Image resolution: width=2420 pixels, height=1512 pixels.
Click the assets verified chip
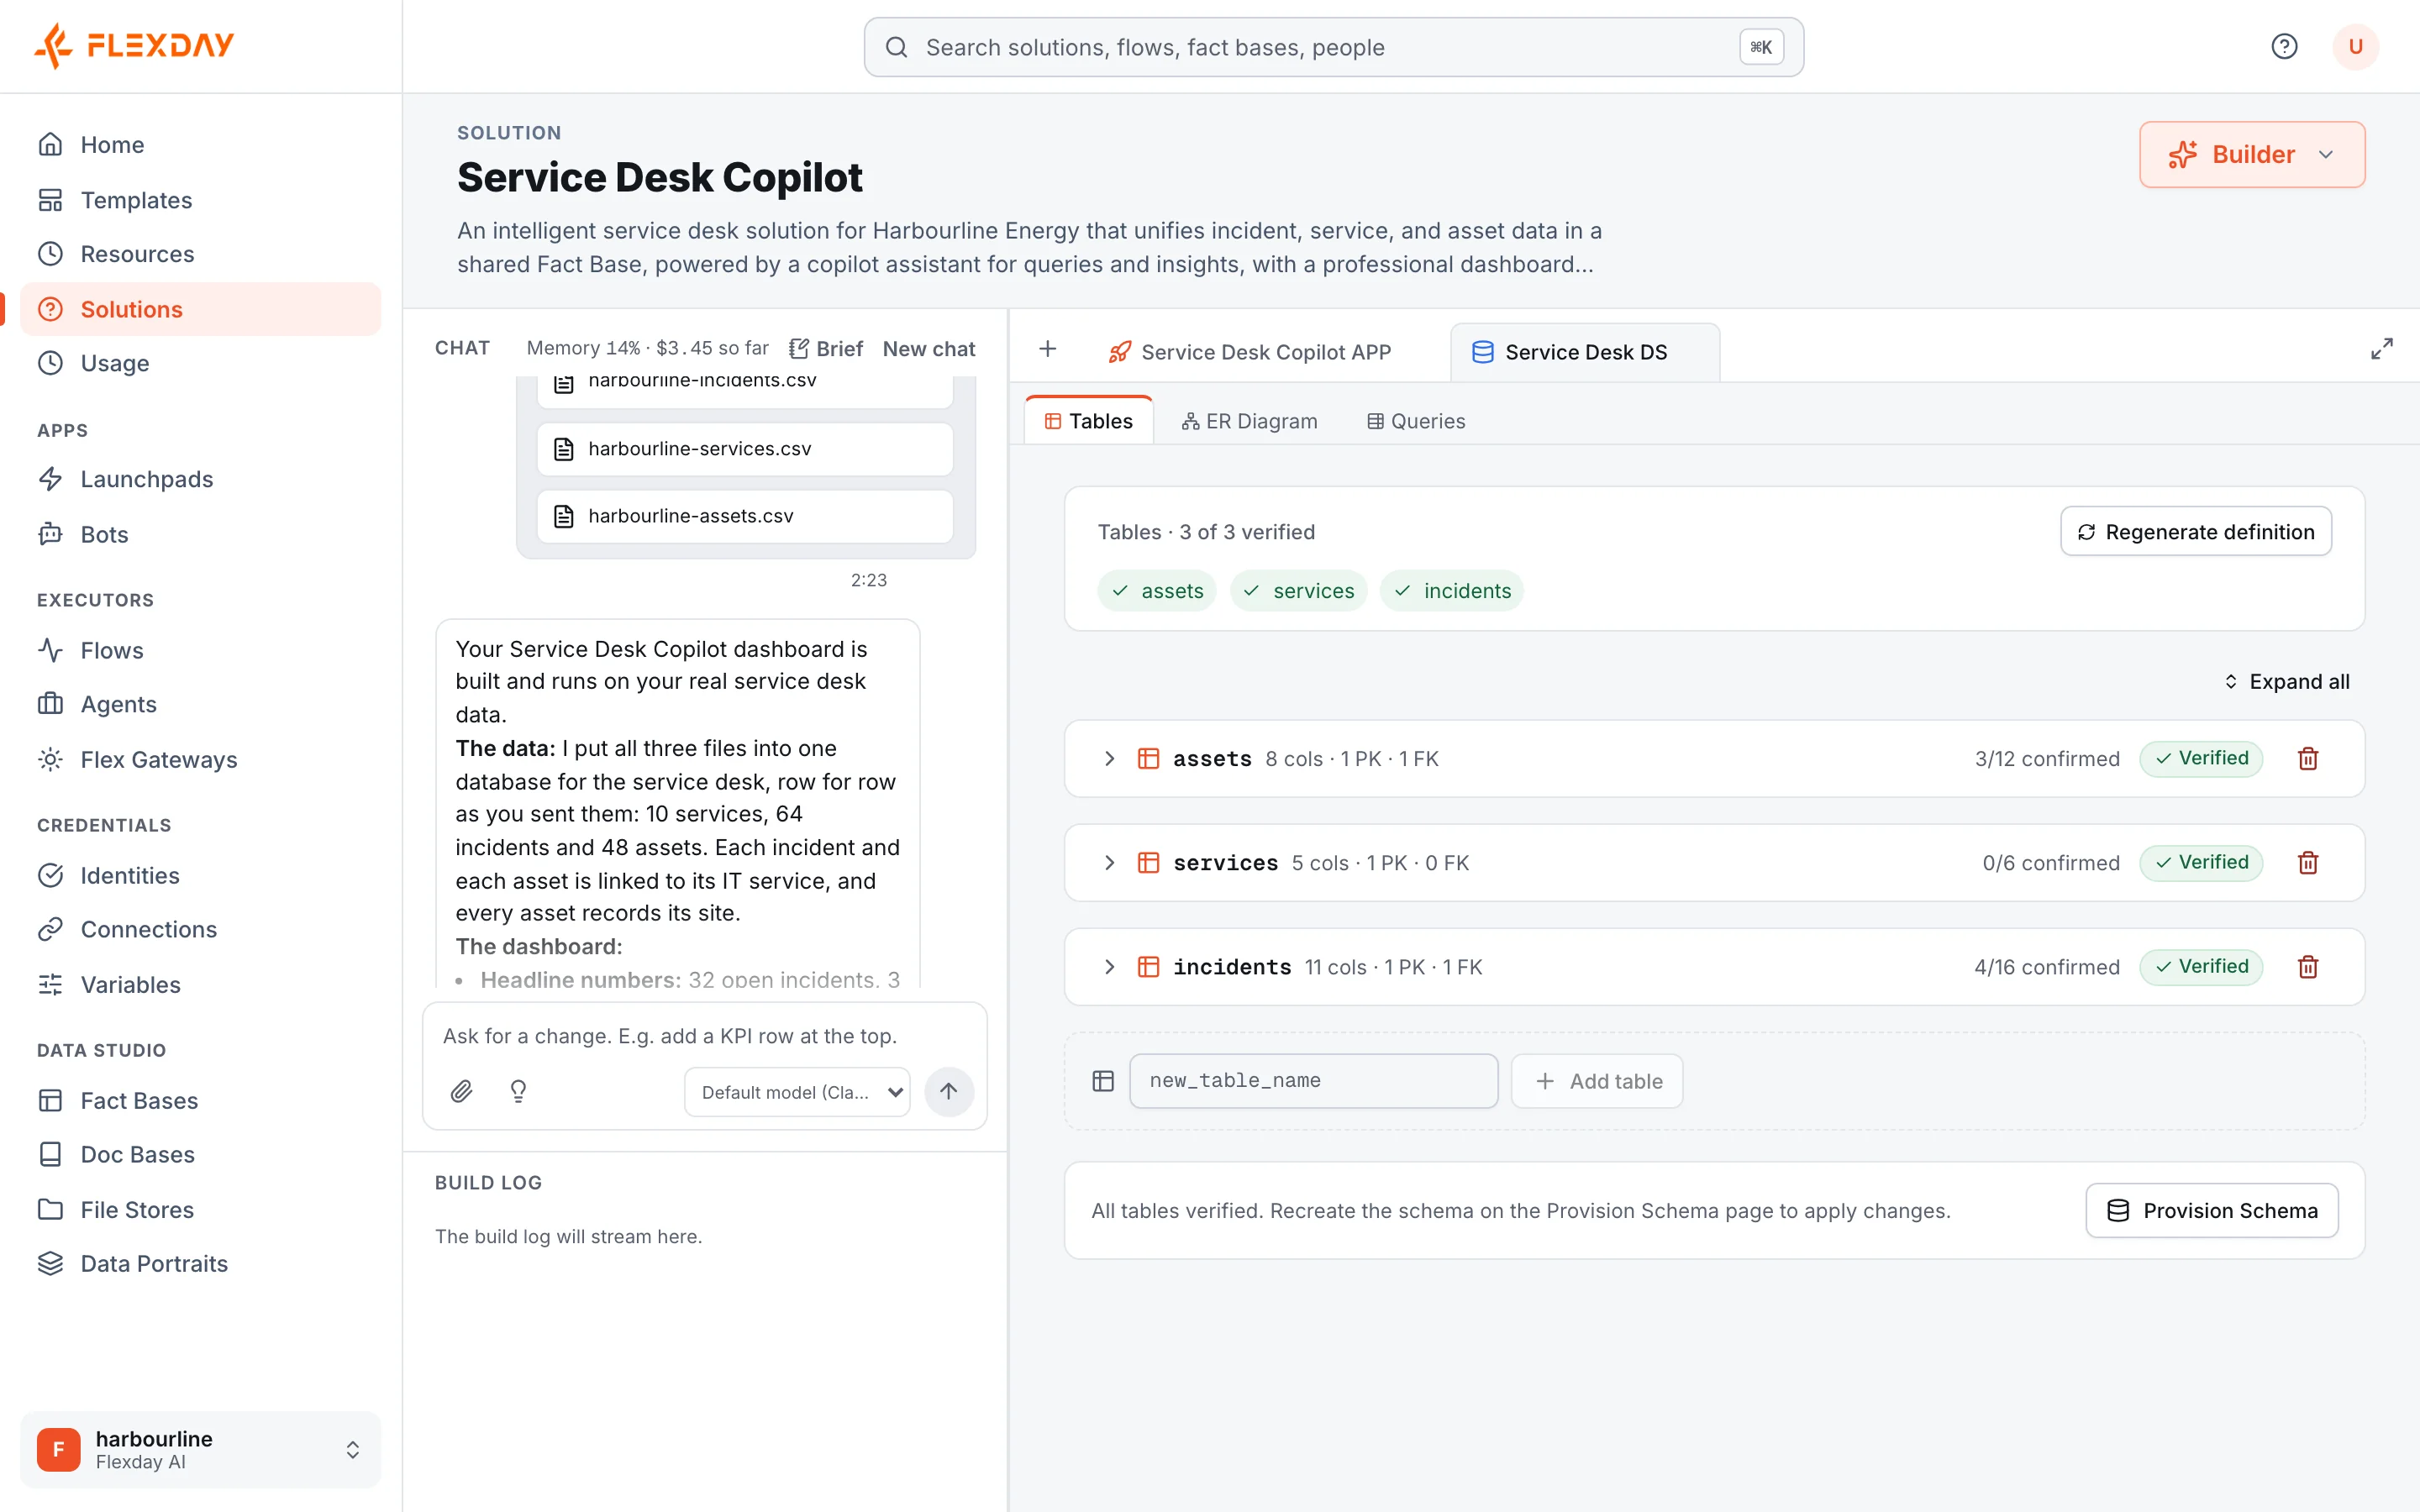tap(1156, 591)
